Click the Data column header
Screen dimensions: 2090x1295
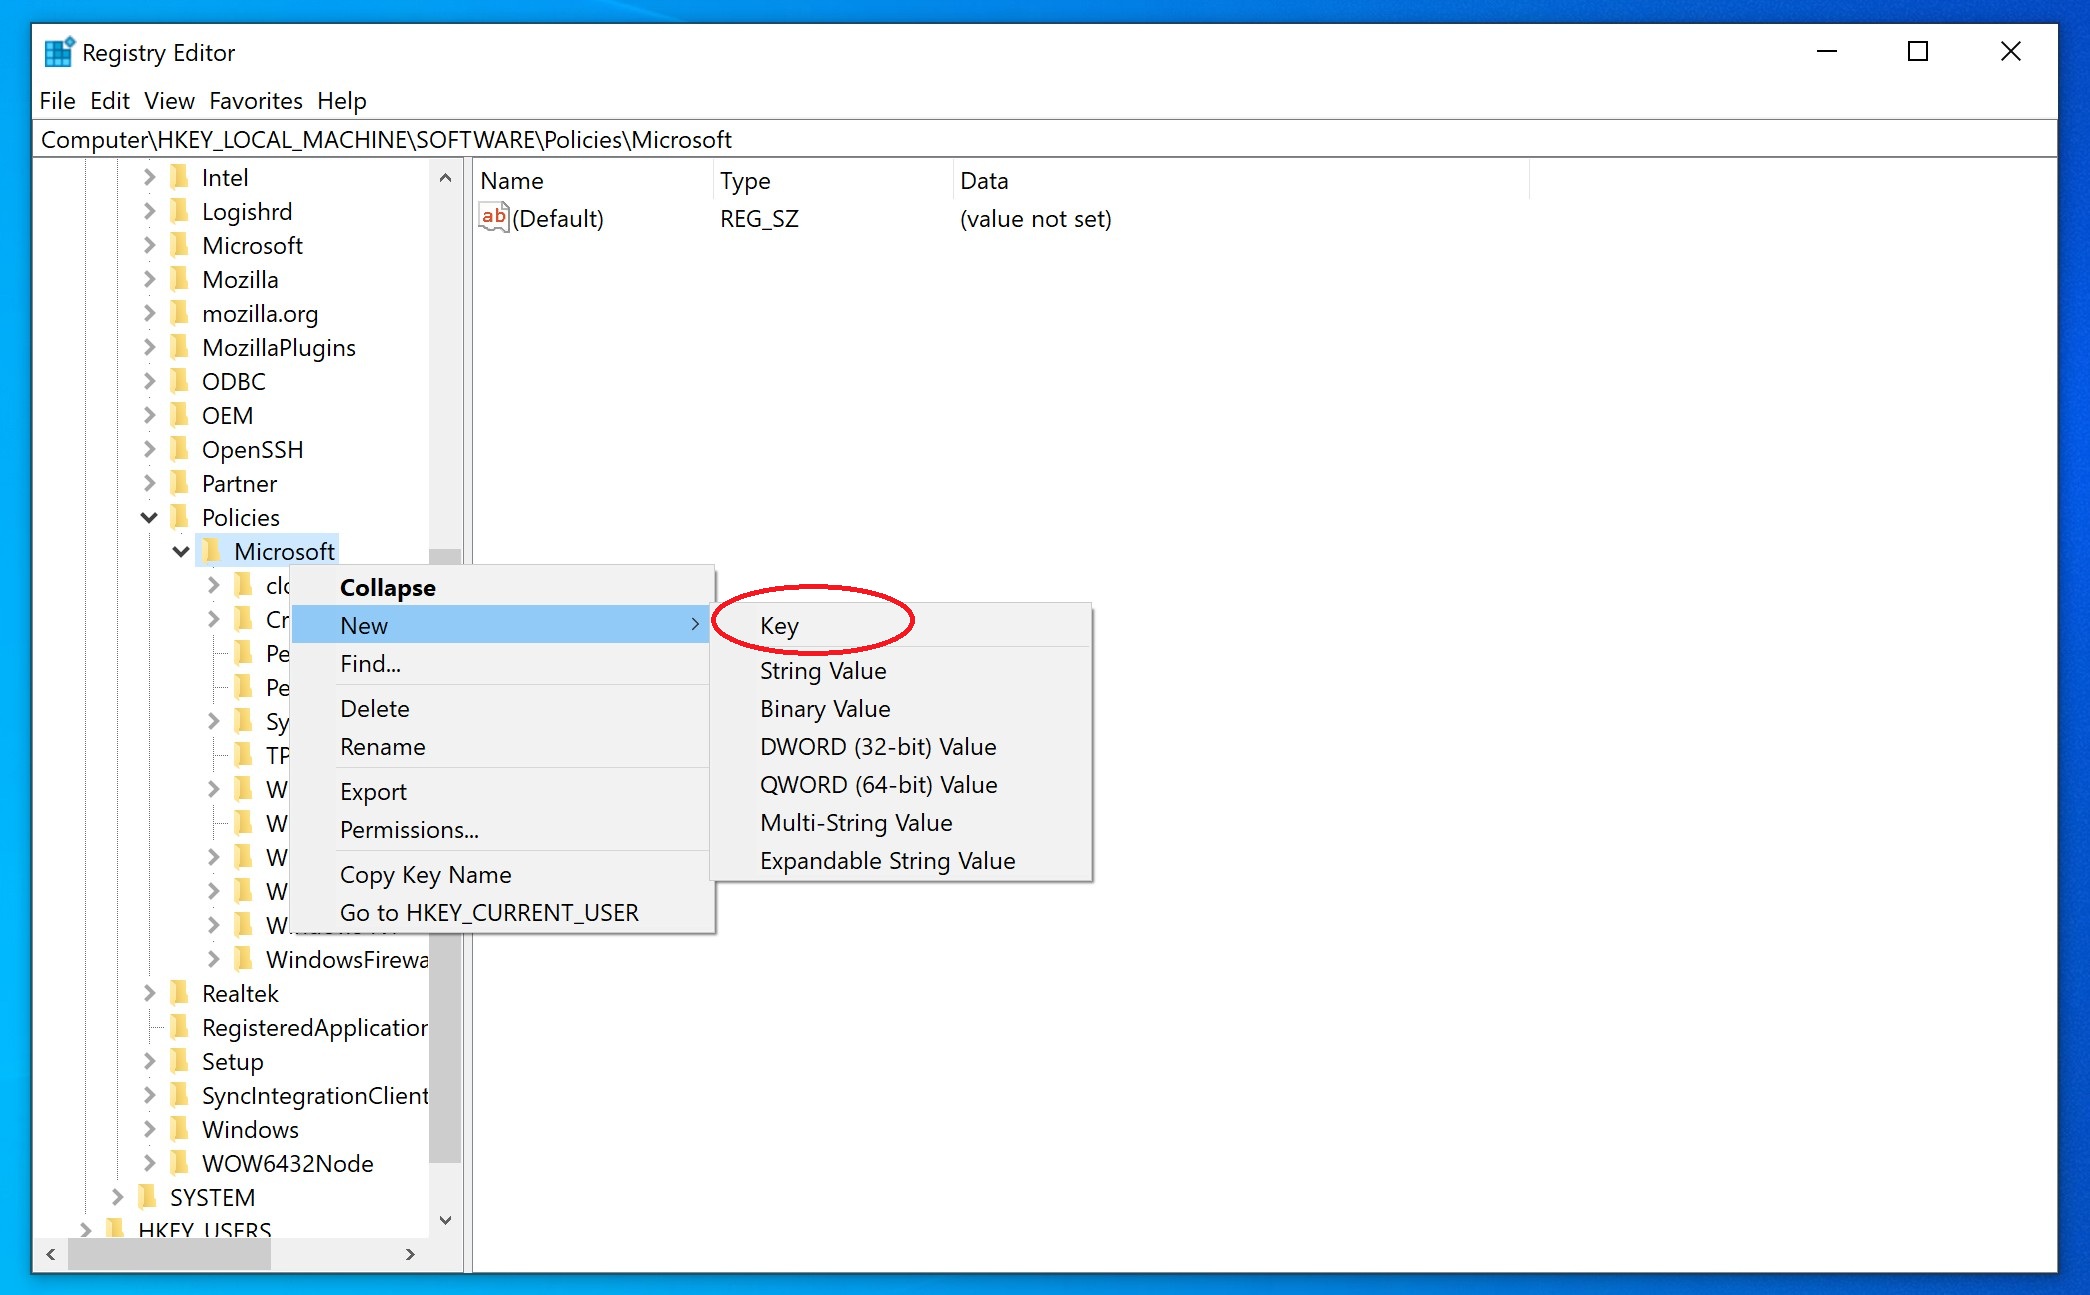point(1240,181)
